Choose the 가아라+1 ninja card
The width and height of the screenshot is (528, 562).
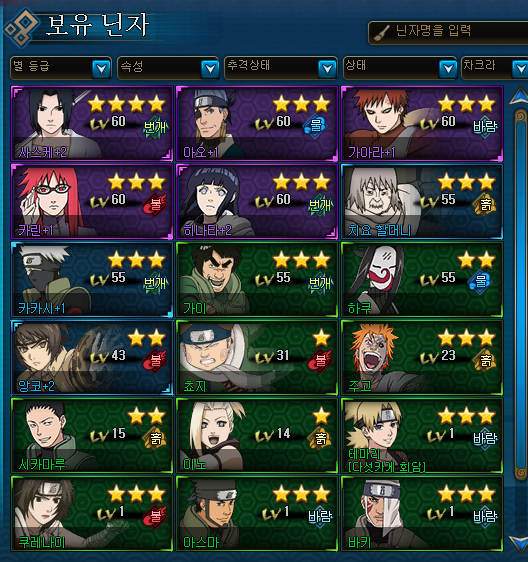pos(422,123)
